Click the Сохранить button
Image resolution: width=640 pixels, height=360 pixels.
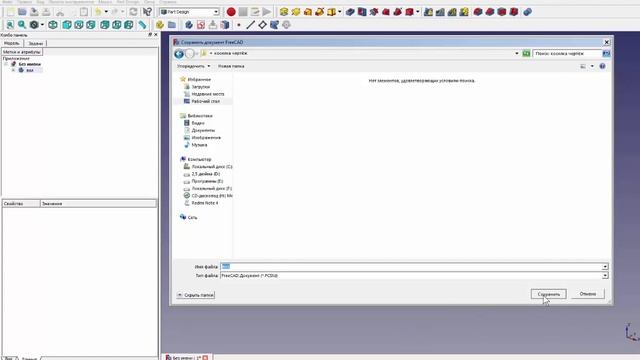click(549, 294)
